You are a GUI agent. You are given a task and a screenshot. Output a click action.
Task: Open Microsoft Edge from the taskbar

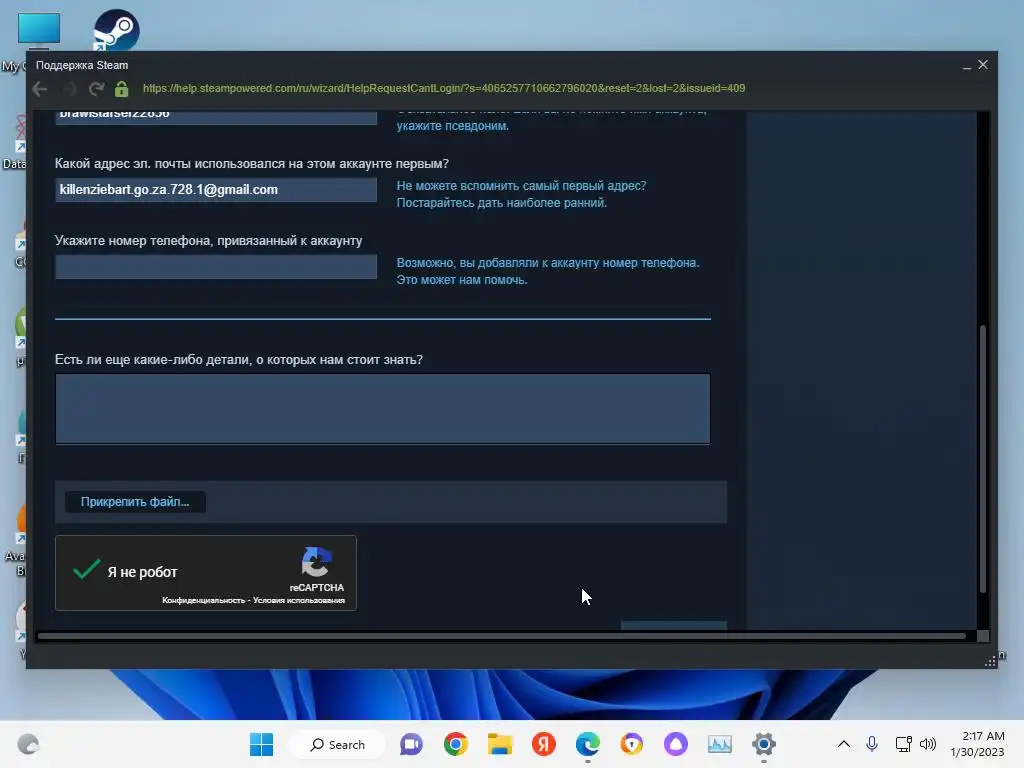coord(588,744)
